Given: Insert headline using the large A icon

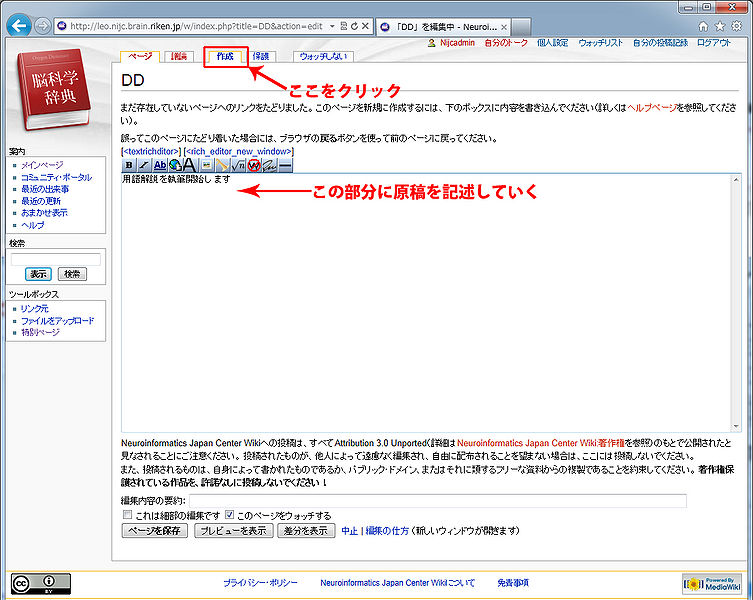Looking at the screenshot, I should (189, 165).
